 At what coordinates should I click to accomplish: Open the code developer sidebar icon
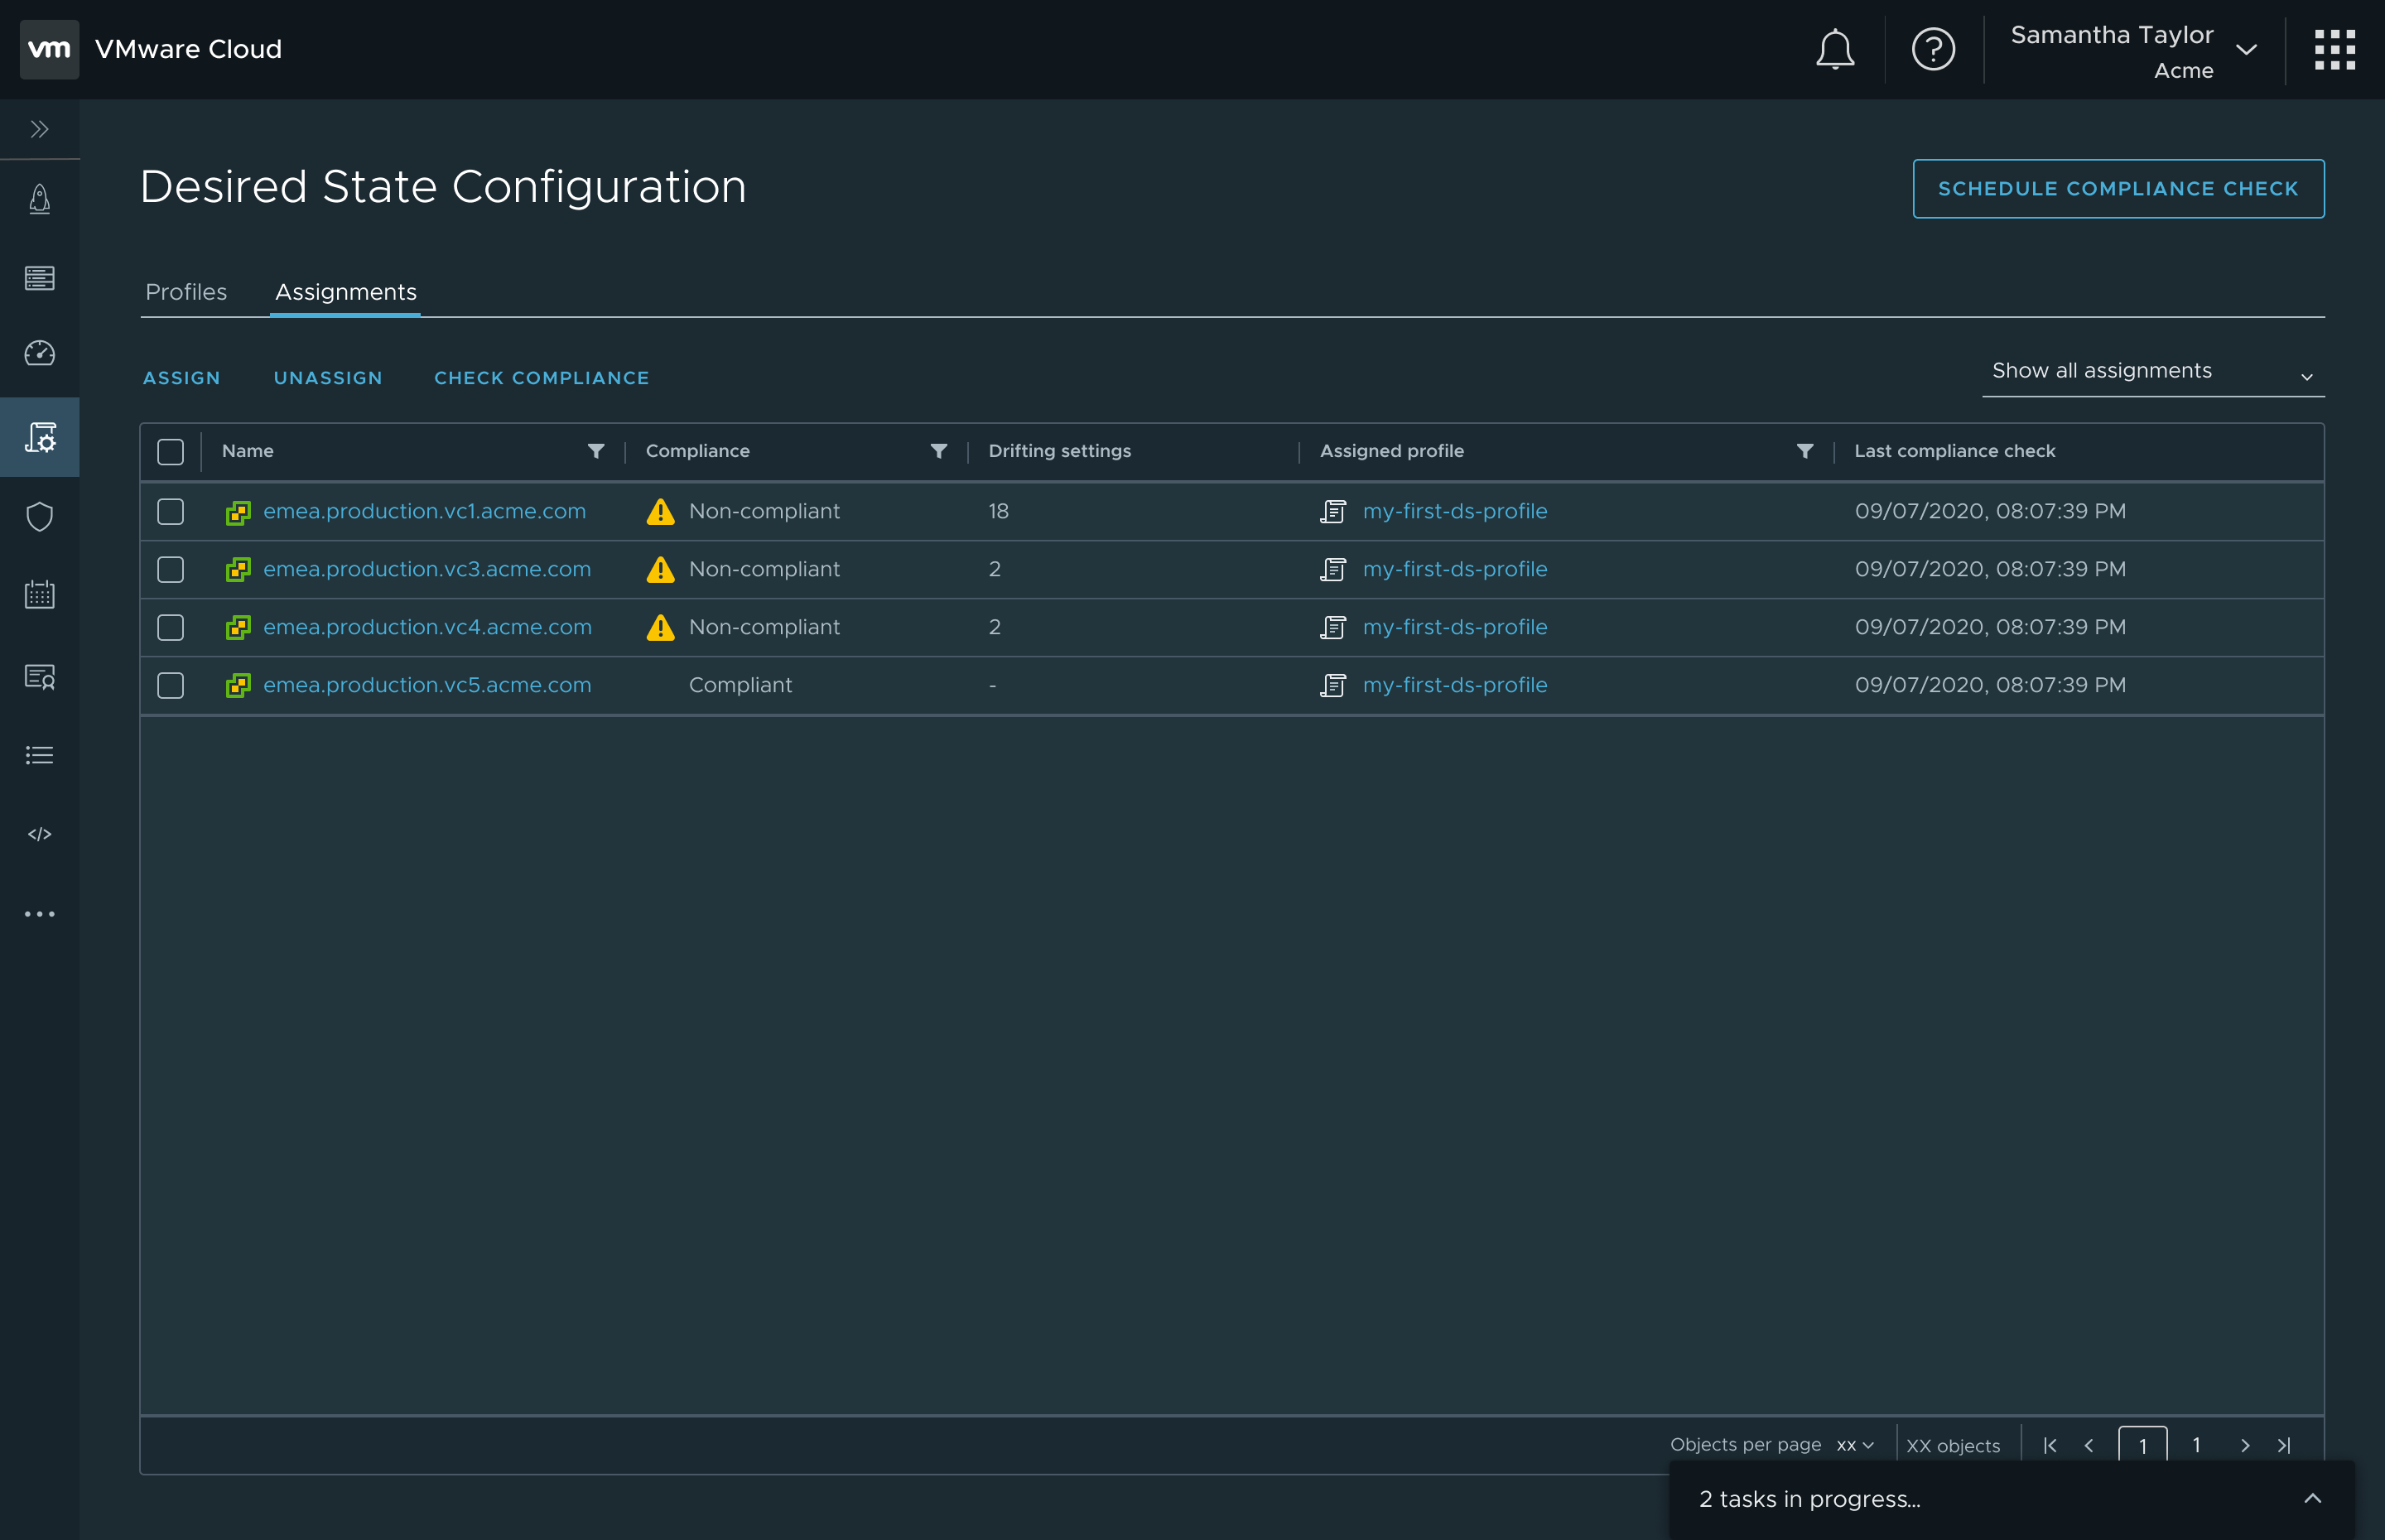pos(40,834)
